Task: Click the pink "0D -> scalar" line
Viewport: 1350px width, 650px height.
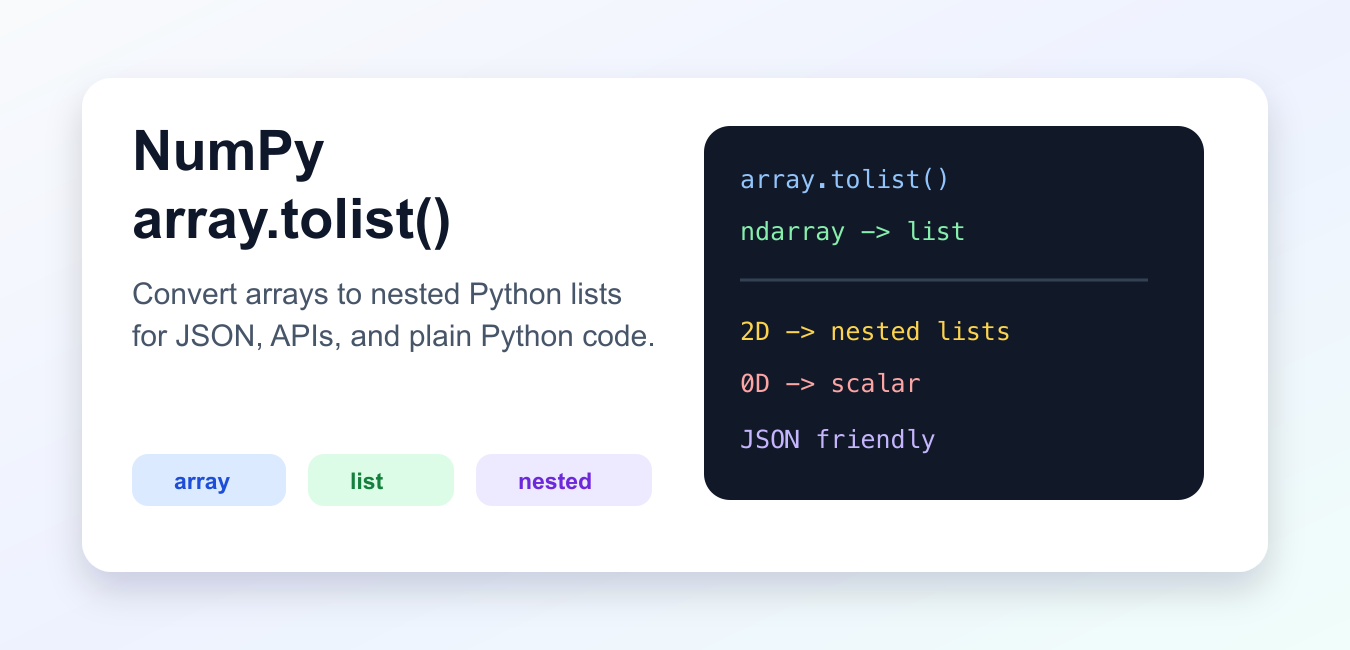Action: 830,384
